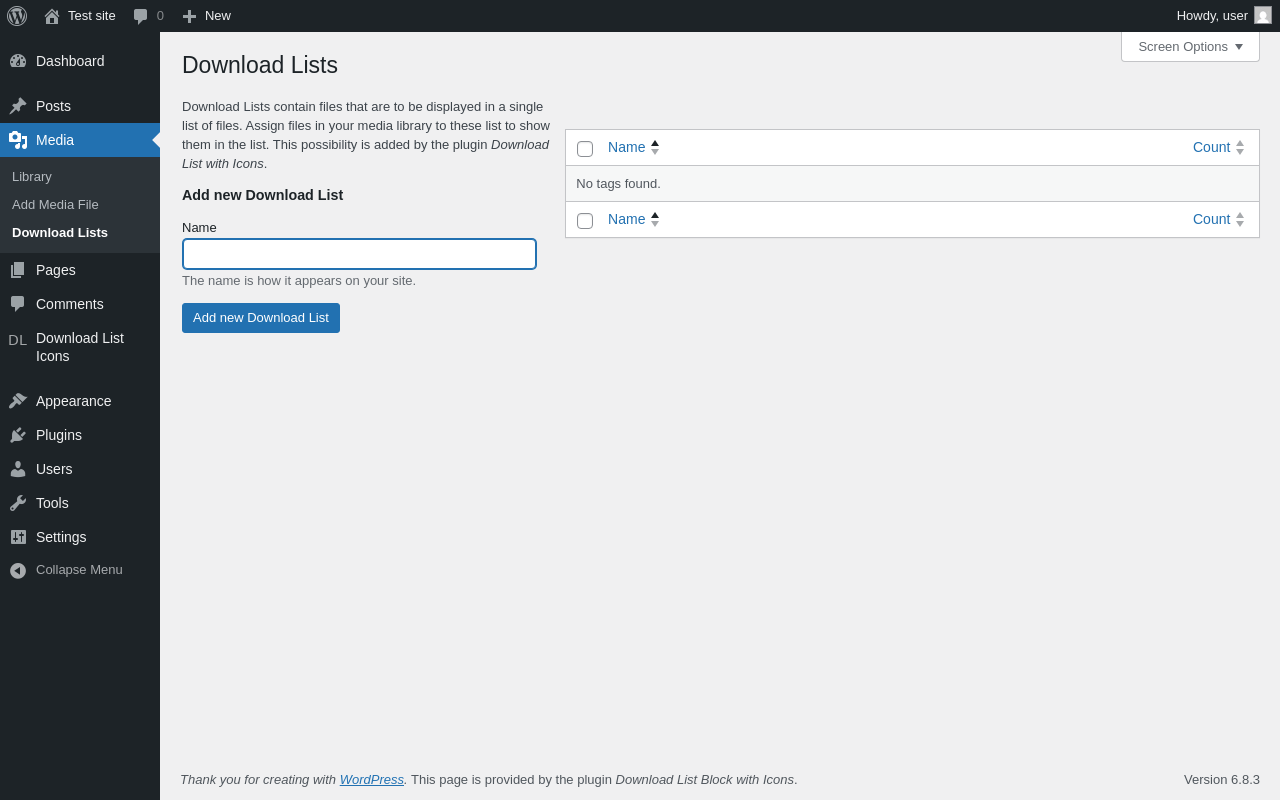Expand the Screen Options panel
This screenshot has height=800, width=1280.
pos(1190,46)
